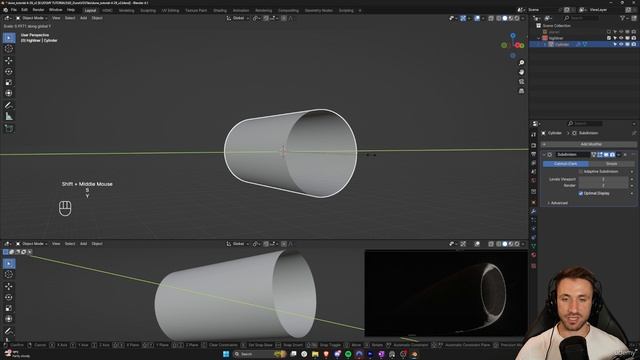Open the Edit menu
Screen dimensions: 640x360
24,10
